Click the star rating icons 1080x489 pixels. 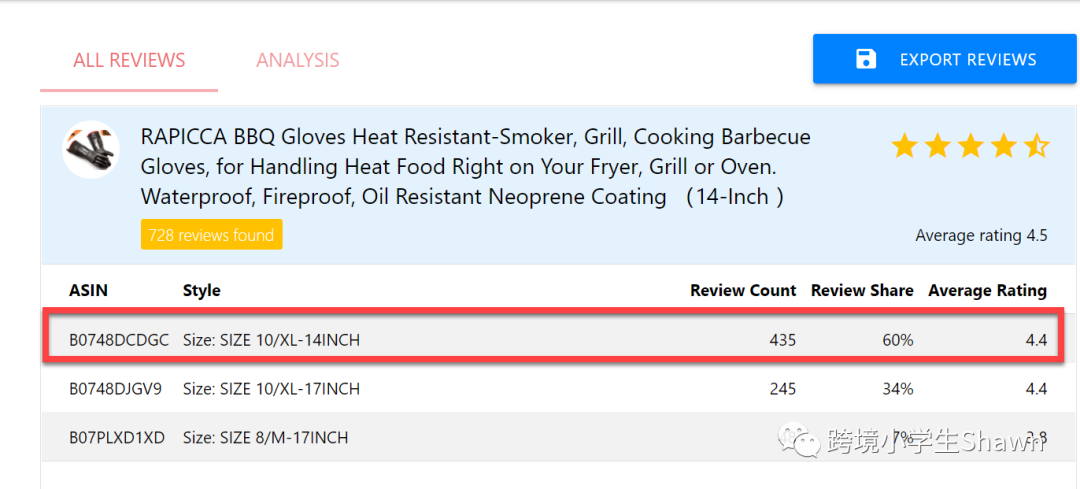(969, 147)
